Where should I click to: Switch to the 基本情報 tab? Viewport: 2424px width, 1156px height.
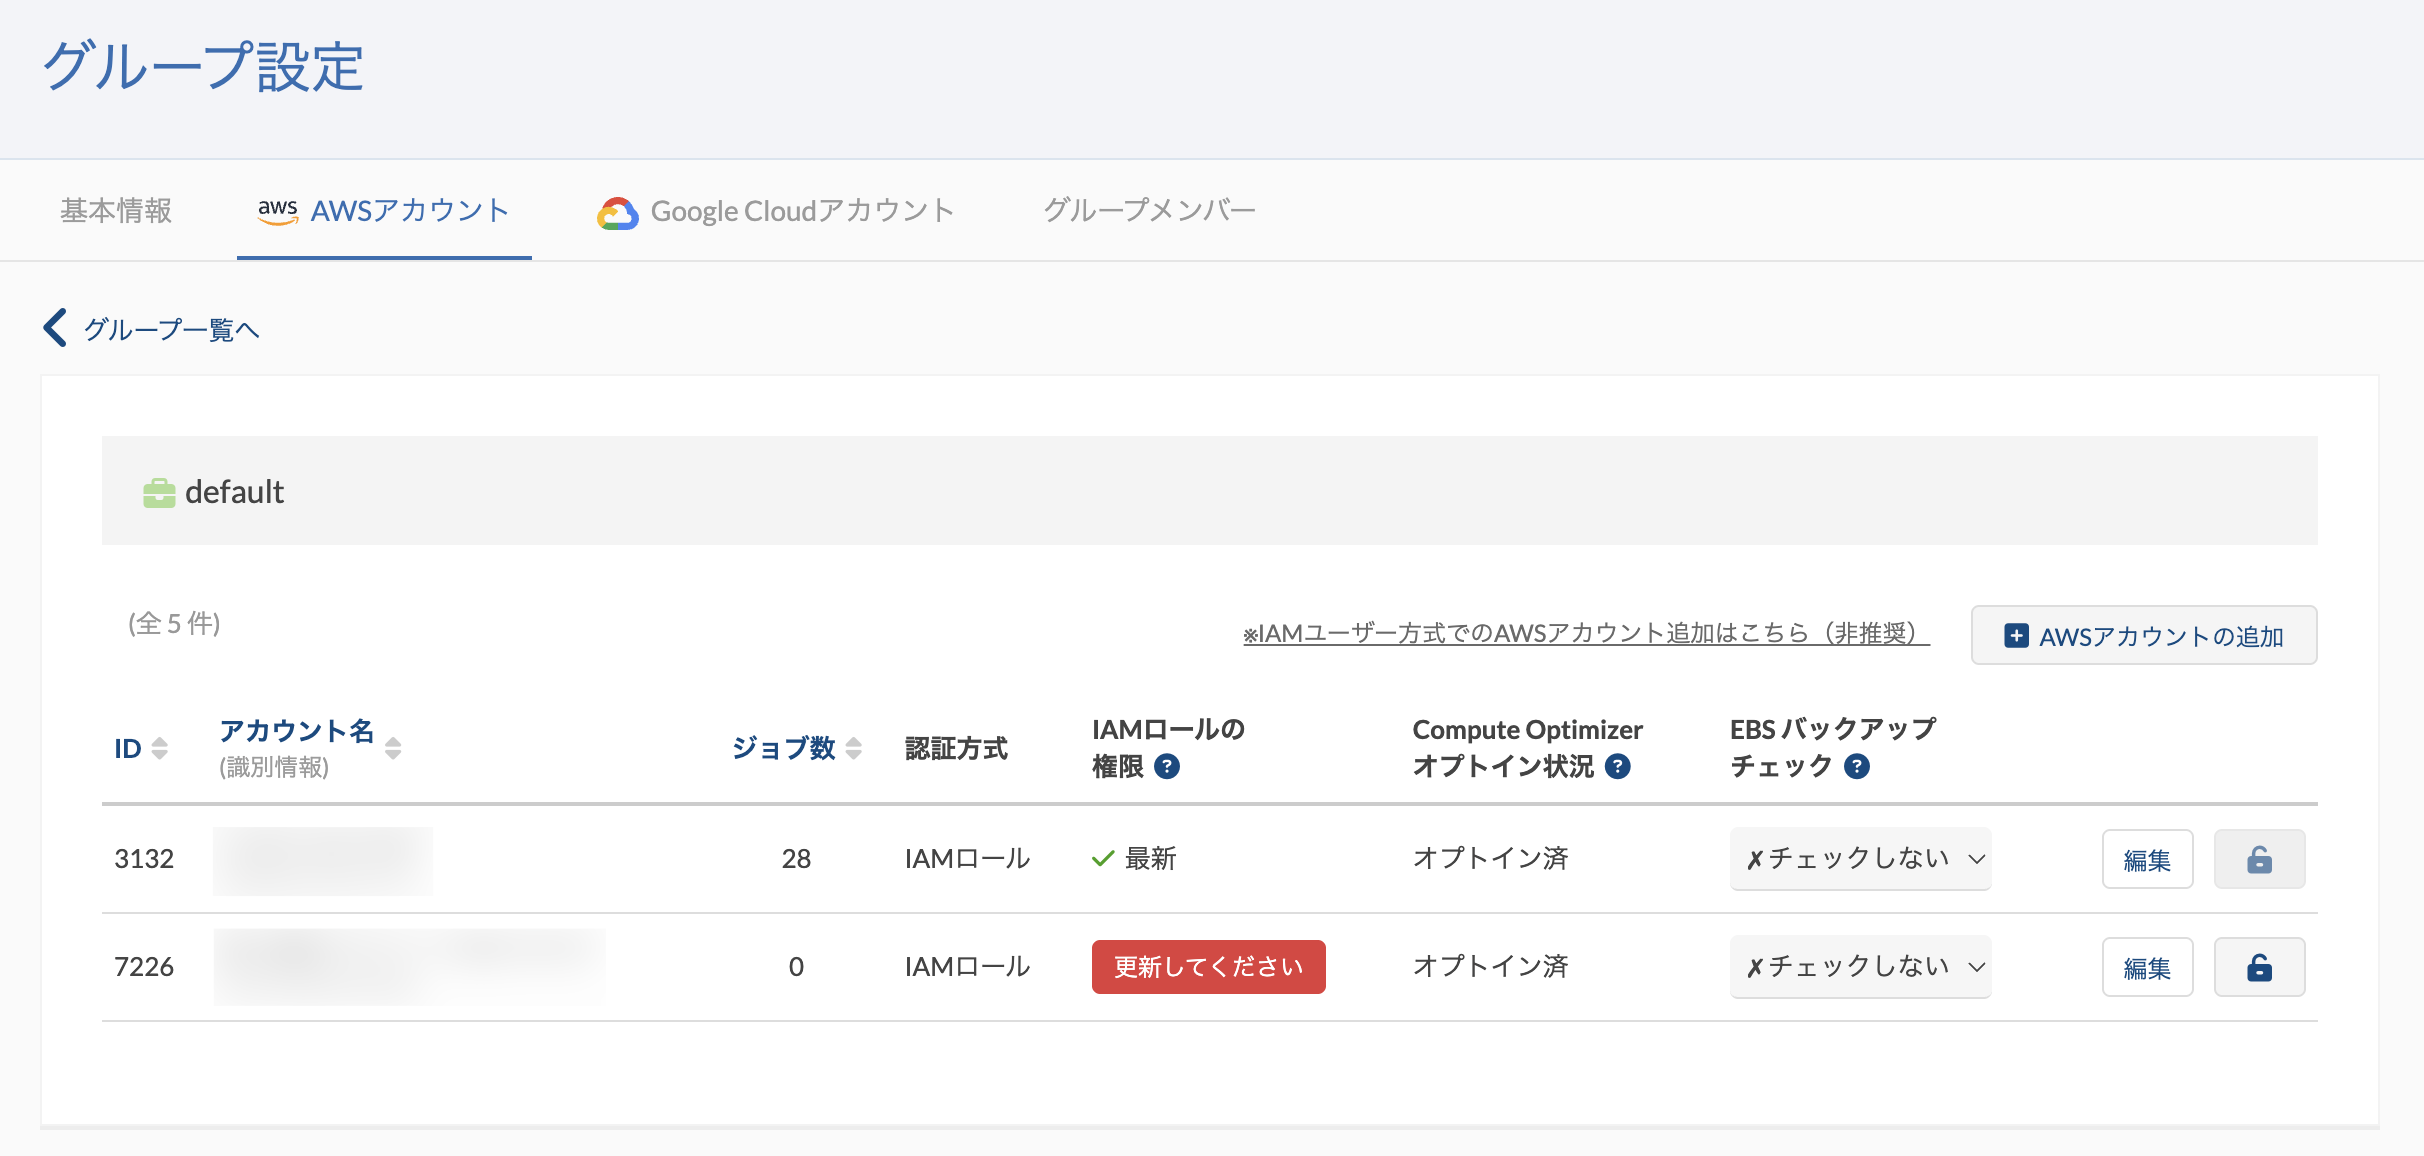(x=116, y=211)
